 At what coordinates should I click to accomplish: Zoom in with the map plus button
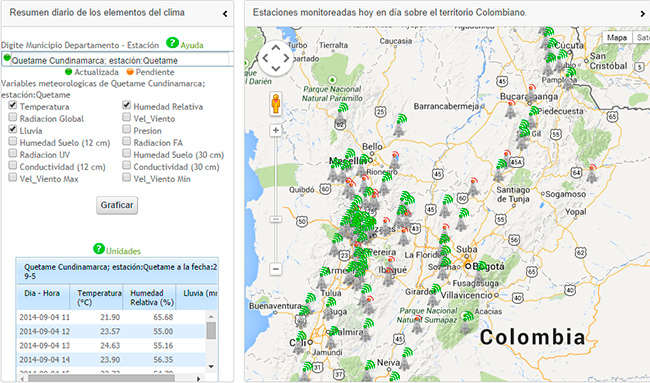[x=276, y=131]
